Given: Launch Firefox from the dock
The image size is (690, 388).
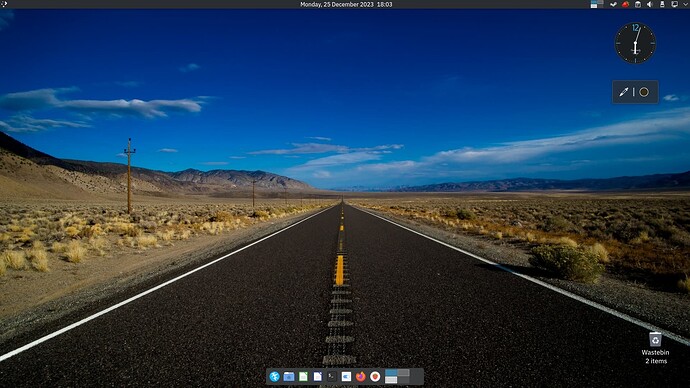Looking at the screenshot, I should (x=361, y=377).
